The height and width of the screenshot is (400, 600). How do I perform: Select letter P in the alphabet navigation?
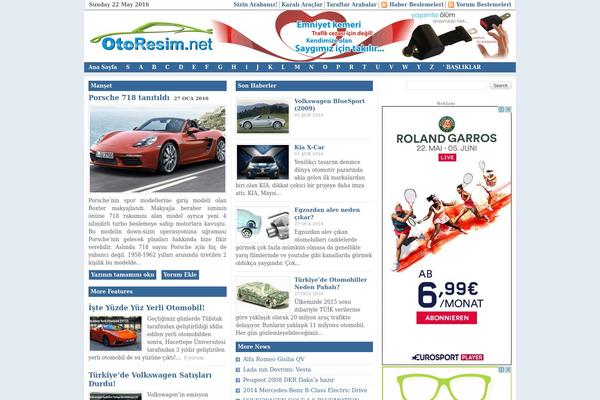(338, 67)
